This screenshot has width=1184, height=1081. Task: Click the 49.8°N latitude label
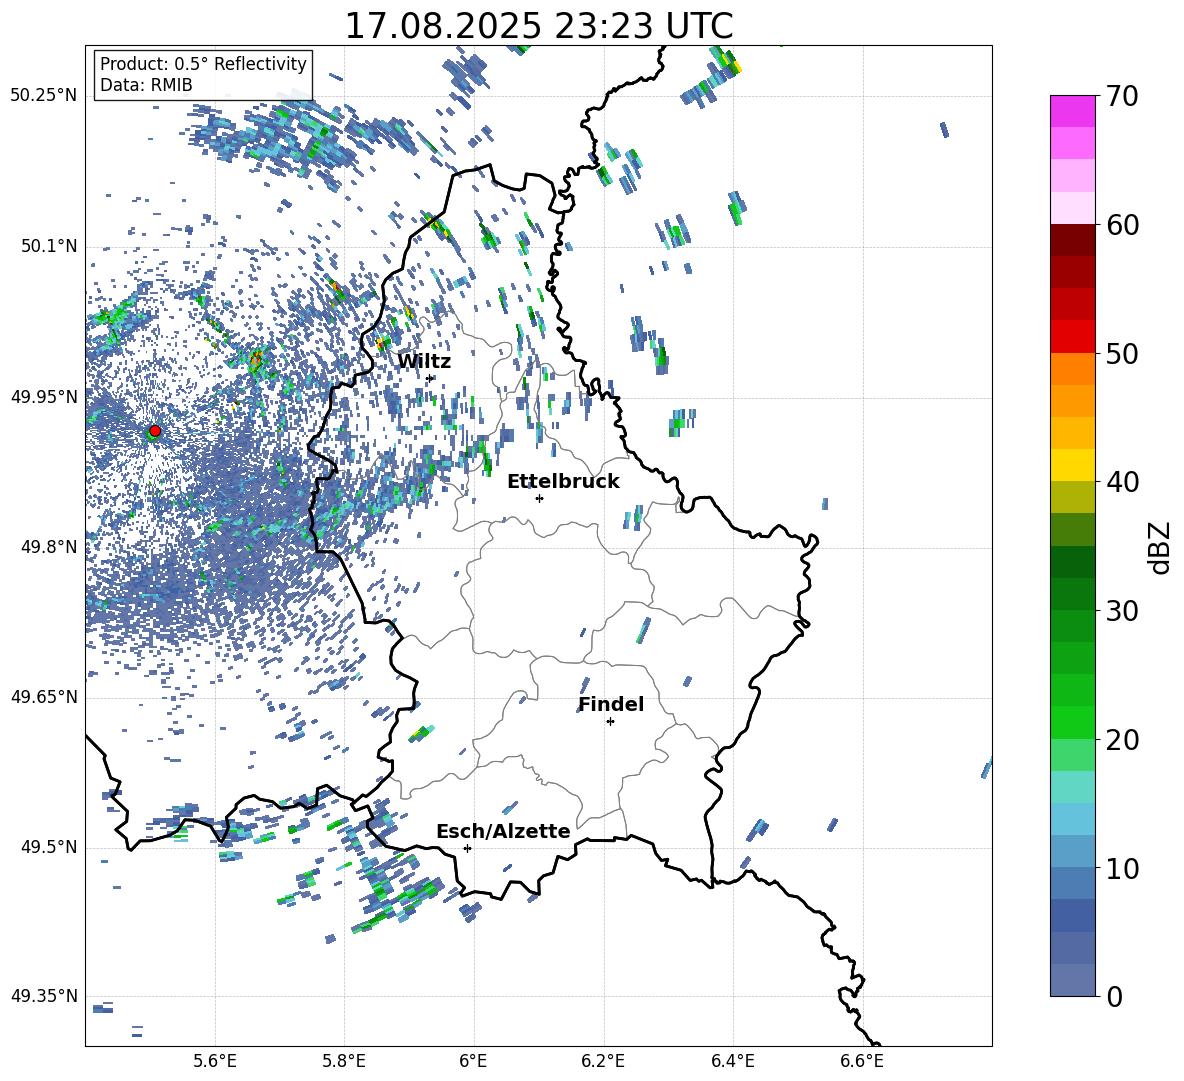[48, 547]
